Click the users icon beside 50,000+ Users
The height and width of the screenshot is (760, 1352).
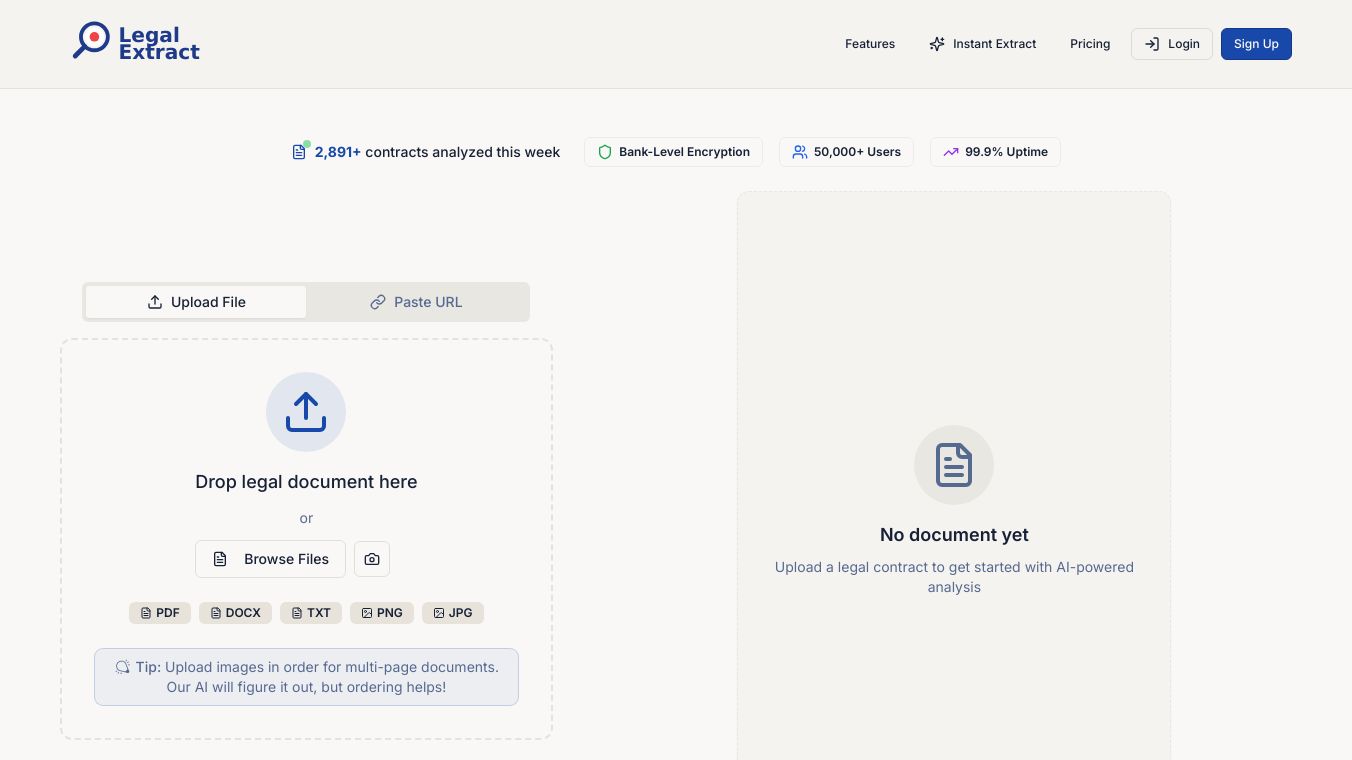coord(799,152)
